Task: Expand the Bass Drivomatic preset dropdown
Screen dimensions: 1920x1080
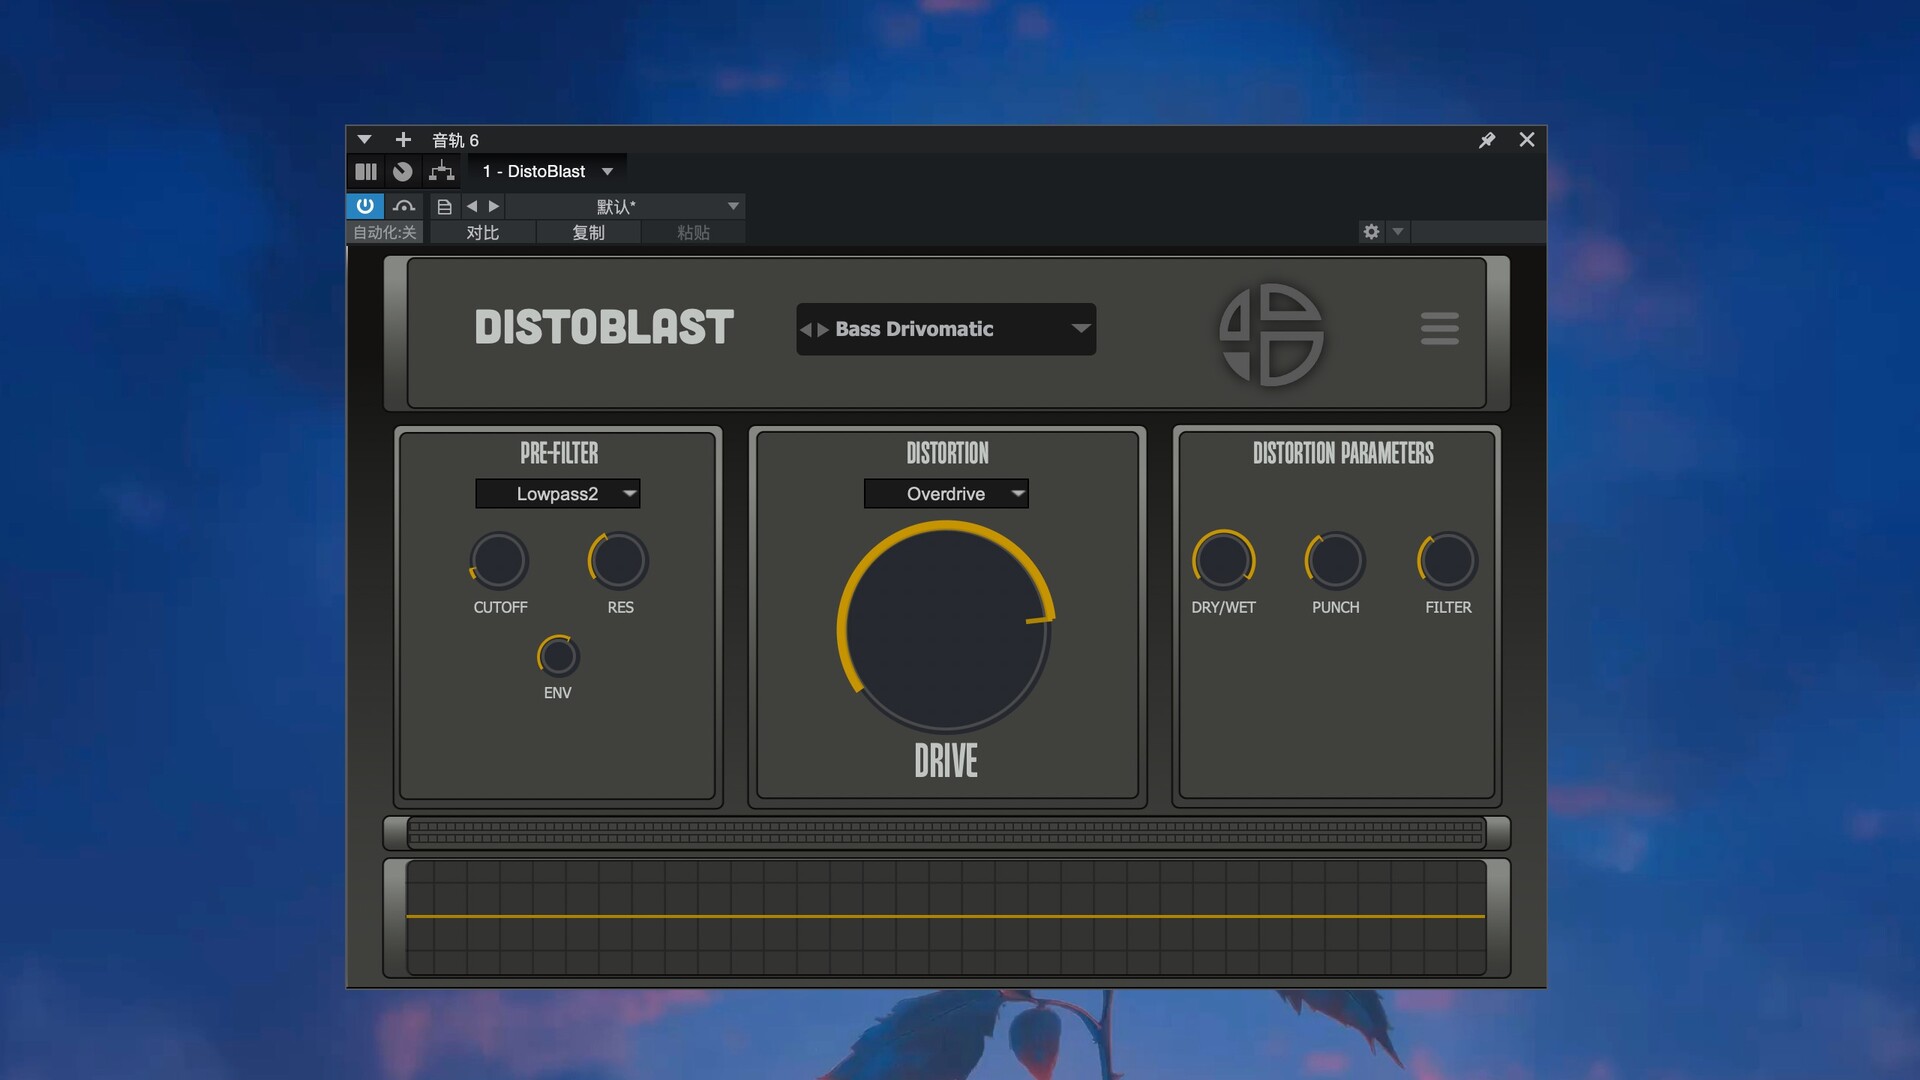Action: tap(1080, 329)
